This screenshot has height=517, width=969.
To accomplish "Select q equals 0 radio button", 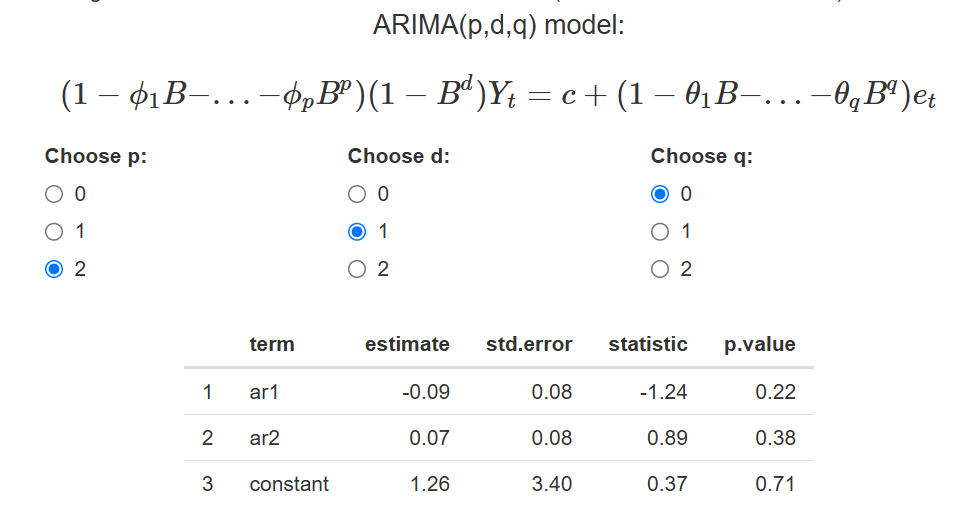I will [660, 194].
